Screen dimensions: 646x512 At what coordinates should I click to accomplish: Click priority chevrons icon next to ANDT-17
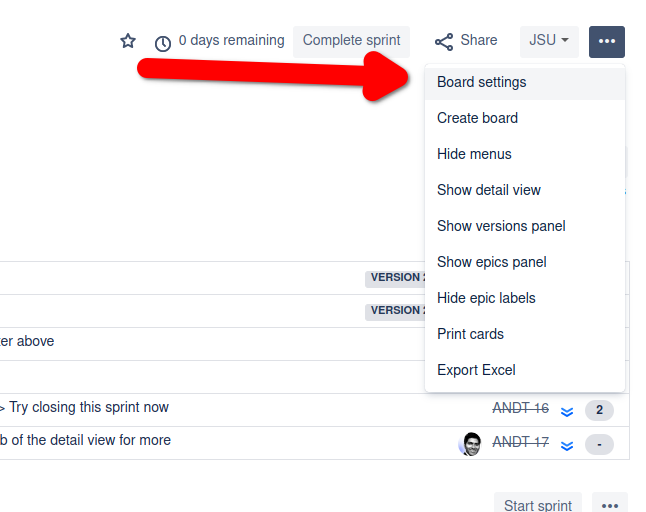(567, 445)
